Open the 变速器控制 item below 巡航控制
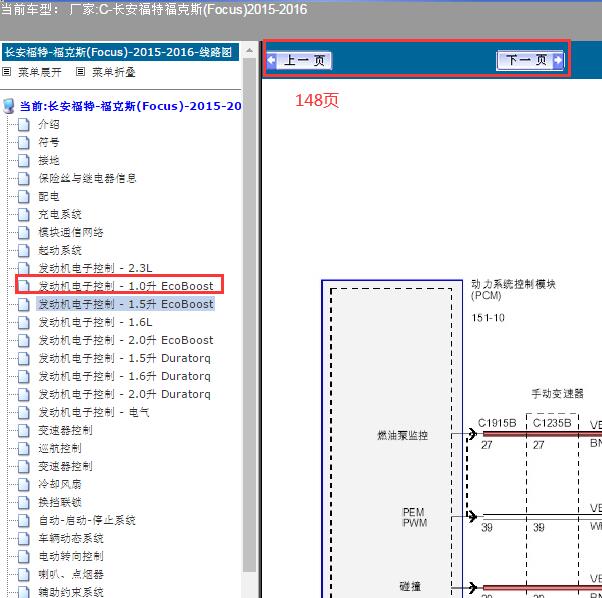 point(65,466)
